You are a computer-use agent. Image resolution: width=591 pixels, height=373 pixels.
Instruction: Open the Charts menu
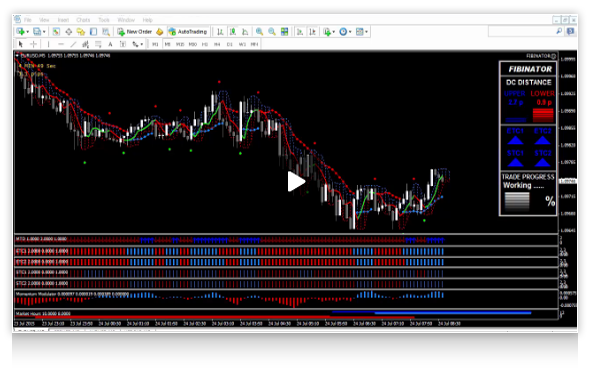point(83,20)
